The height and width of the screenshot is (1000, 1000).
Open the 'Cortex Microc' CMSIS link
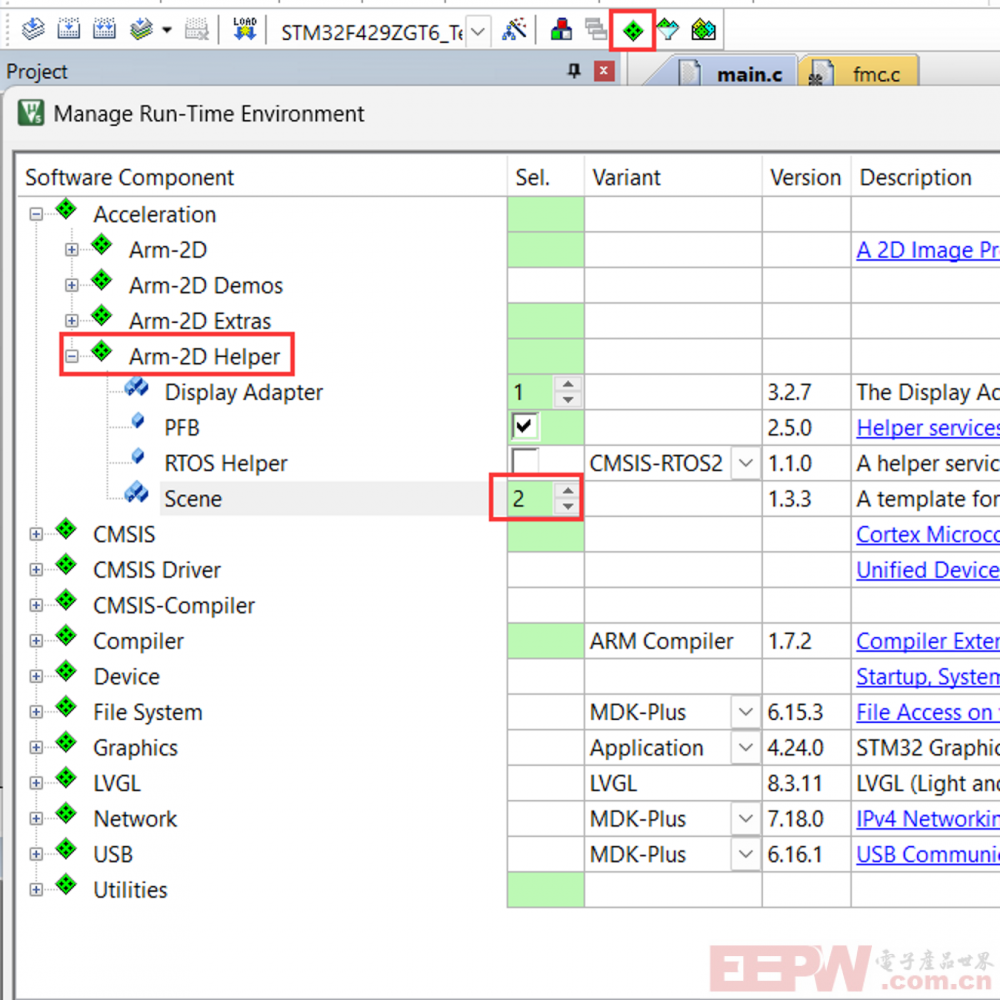click(928, 534)
